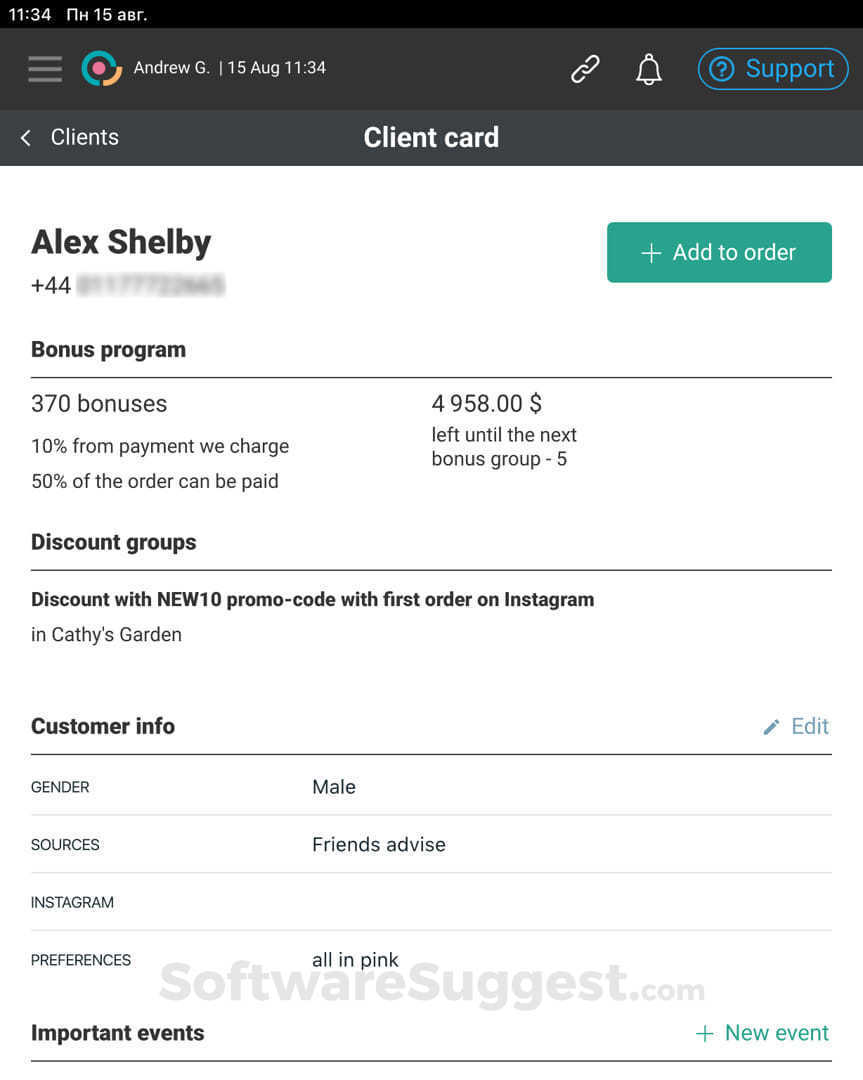Screen dimensions: 863x1080
Task: Click the 370 bonuses balance
Action: pos(99,404)
